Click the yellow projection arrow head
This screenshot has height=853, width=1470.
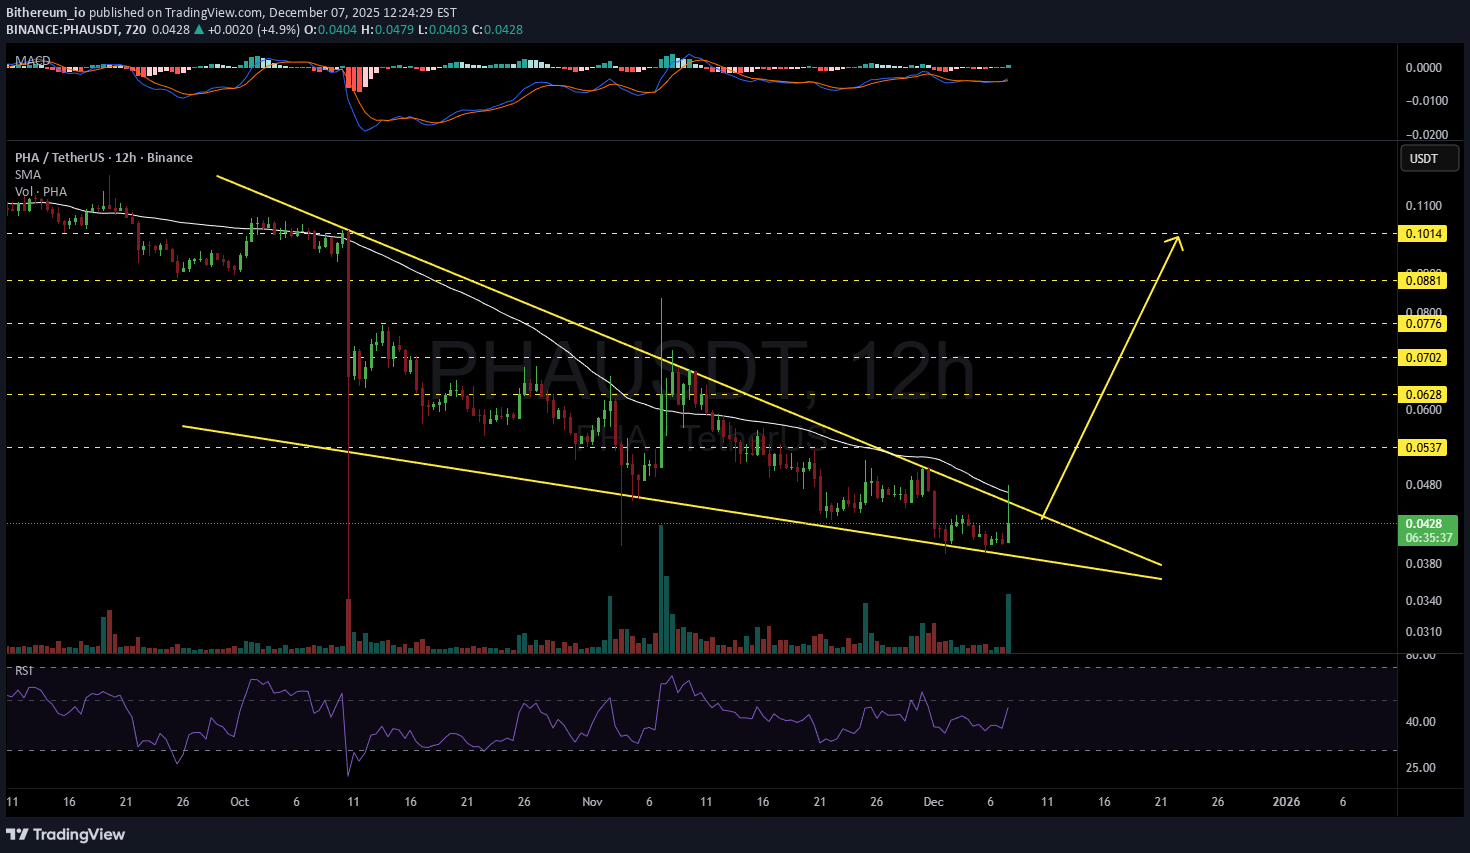click(1177, 240)
